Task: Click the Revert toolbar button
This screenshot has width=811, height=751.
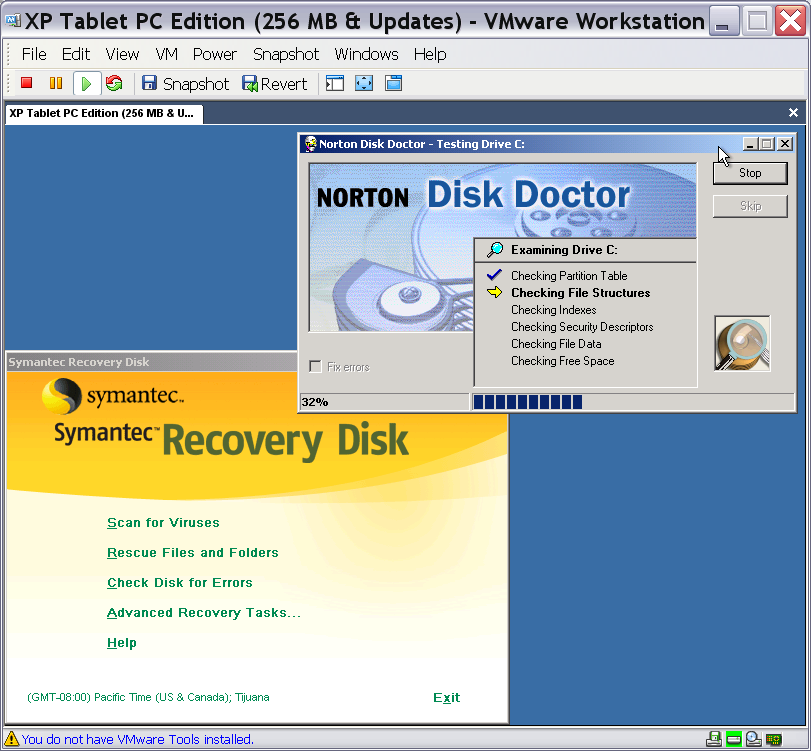Action: pyautogui.click(x=274, y=84)
